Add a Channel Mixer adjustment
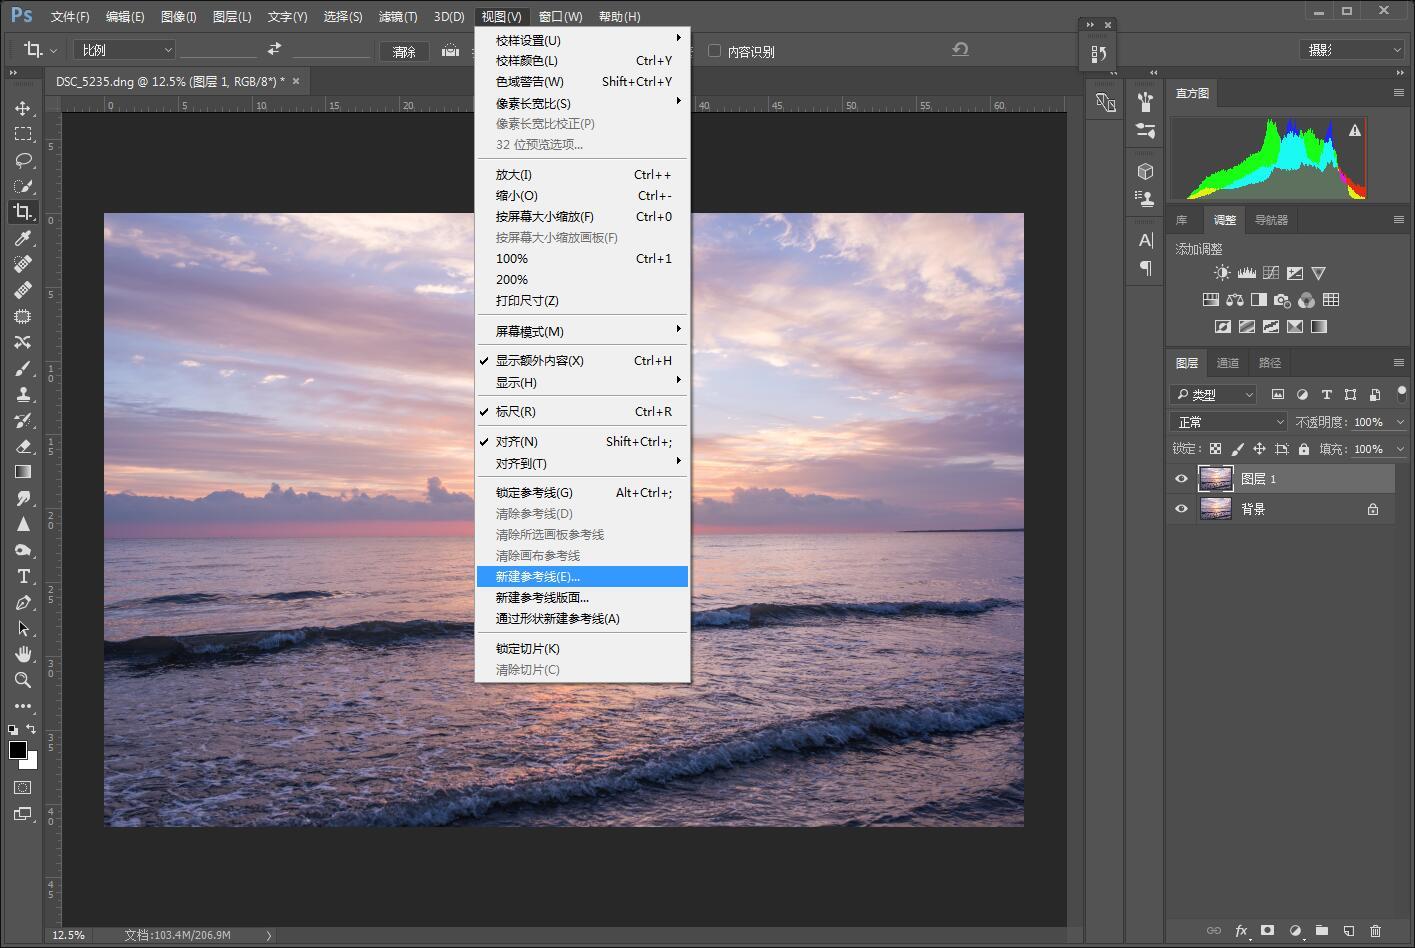 (x=1306, y=300)
